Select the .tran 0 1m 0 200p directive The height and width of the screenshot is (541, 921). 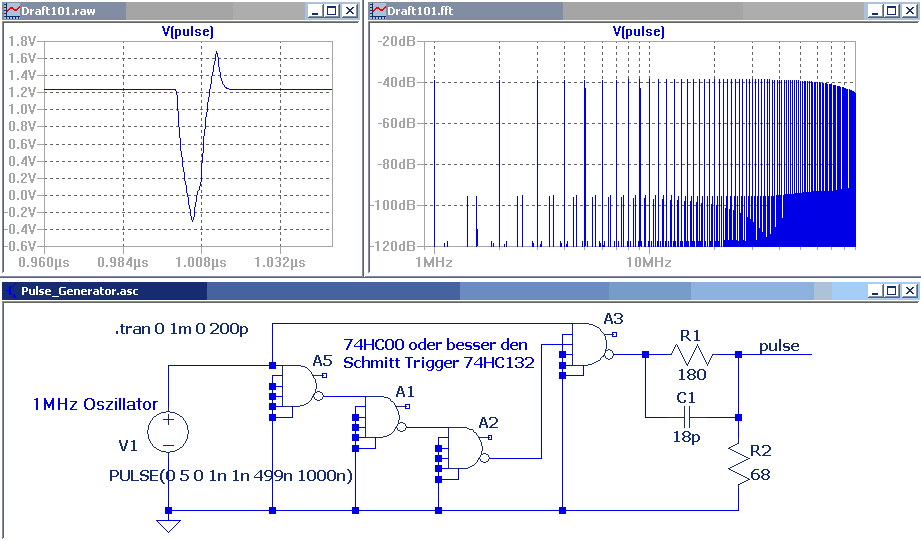tap(181, 329)
